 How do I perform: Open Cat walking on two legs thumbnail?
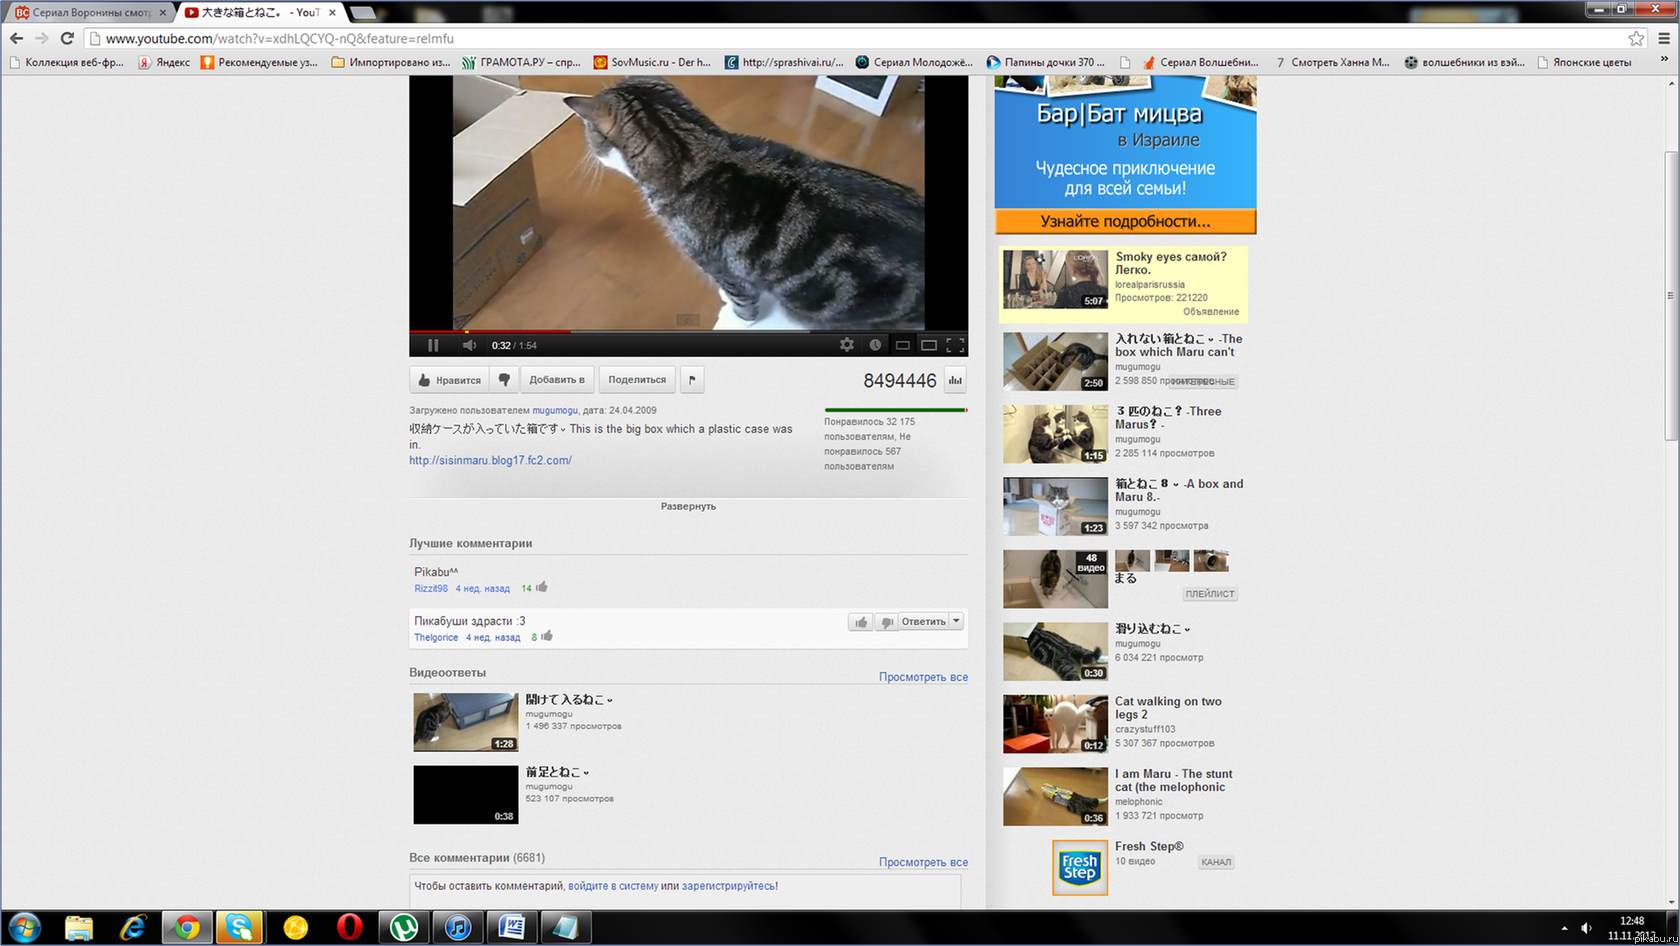coord(1055,724)
